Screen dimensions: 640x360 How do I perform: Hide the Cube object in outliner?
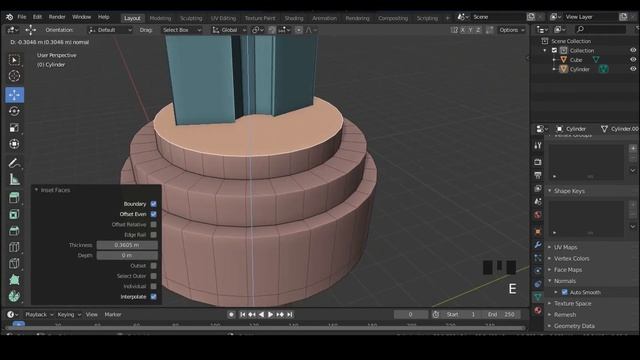coord(633,60)
